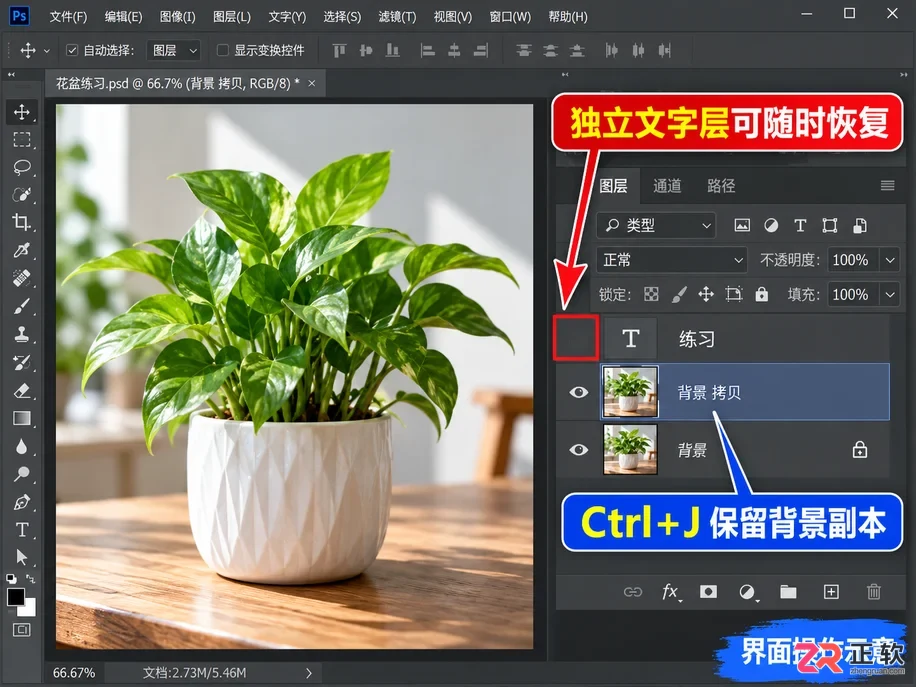Select the Dodge tool

(22, 474)
